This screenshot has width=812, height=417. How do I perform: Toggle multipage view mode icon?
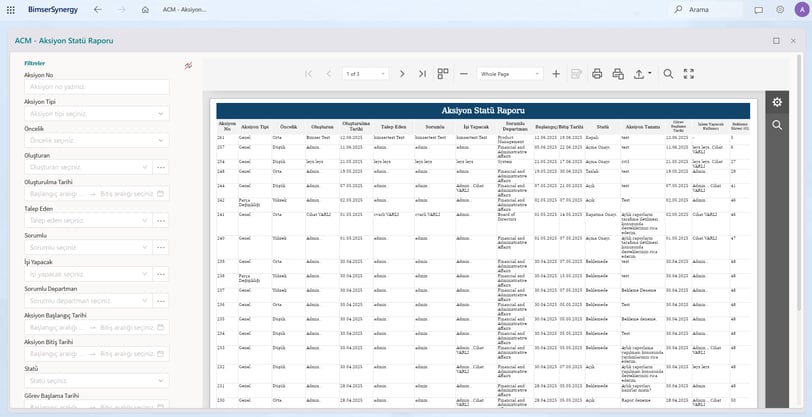pos(443,74)
